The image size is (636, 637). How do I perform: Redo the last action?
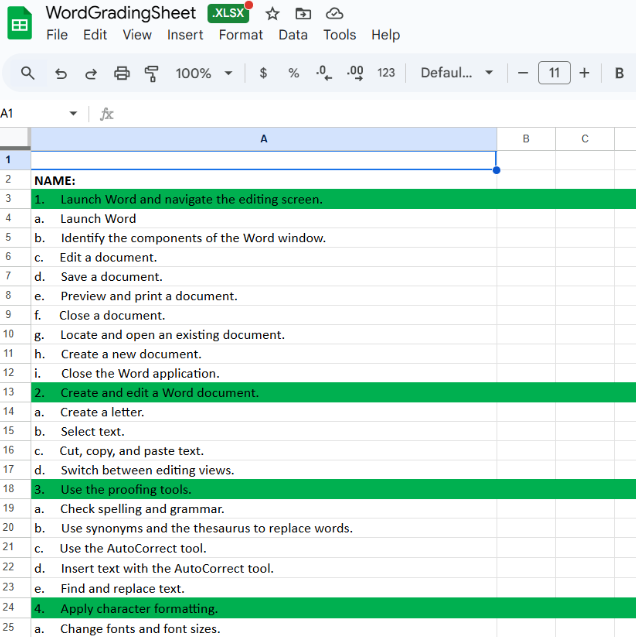coord(91,74)
